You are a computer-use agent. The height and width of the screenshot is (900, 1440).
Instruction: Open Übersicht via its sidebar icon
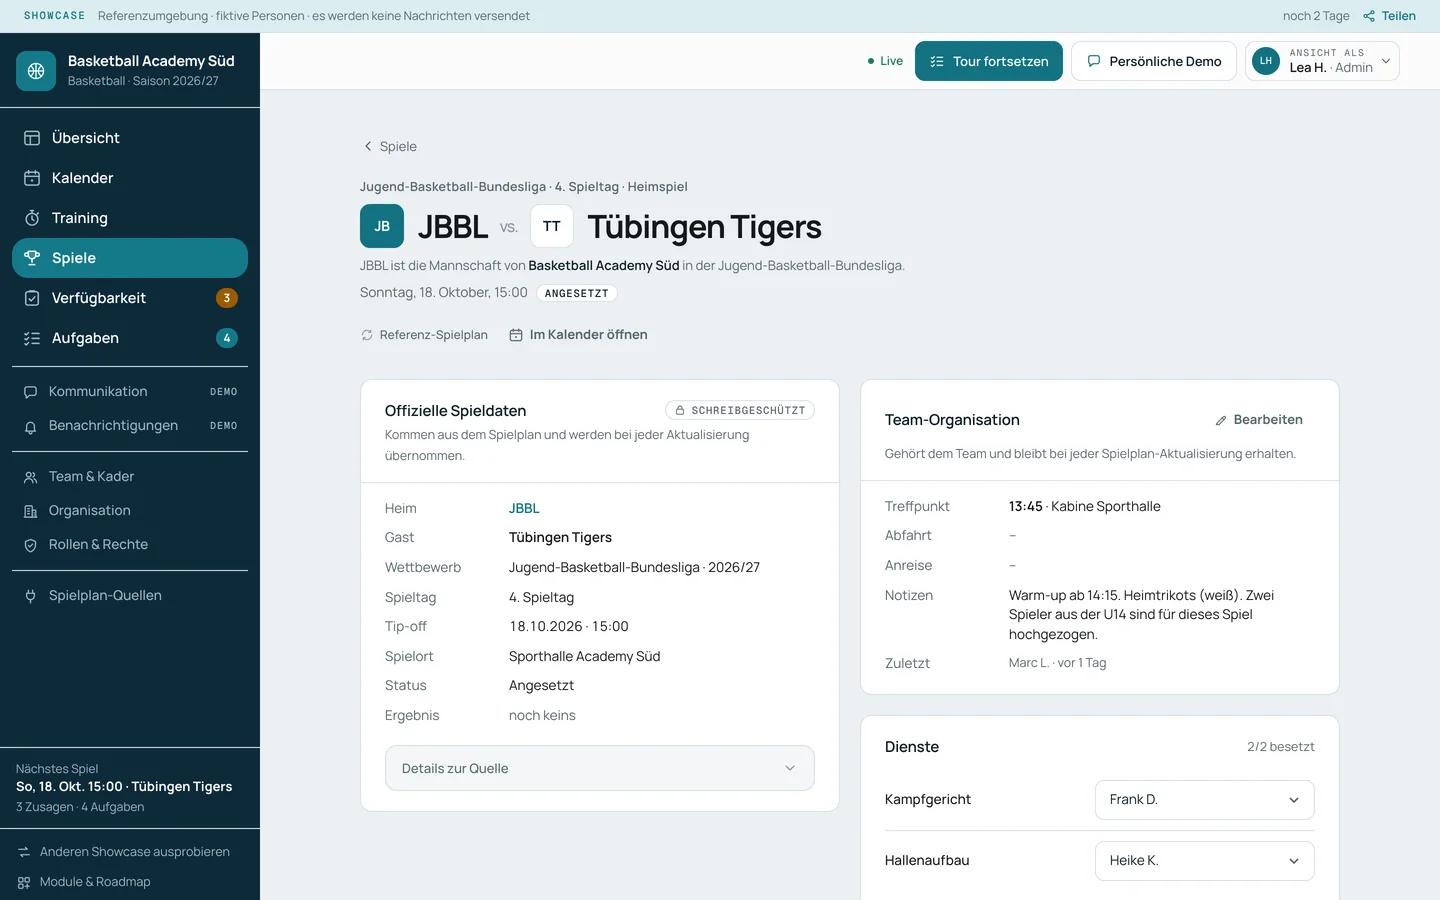[32, 138]
